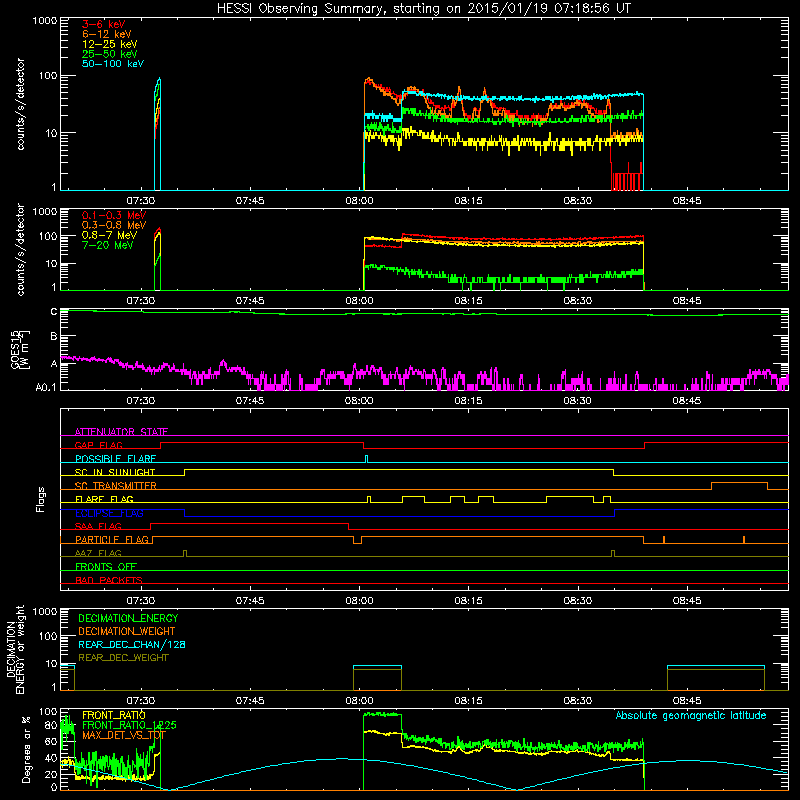Click the REAR_DEC_CHAN/128 legend label
This screenshot has height=800, width=800.
132,644
